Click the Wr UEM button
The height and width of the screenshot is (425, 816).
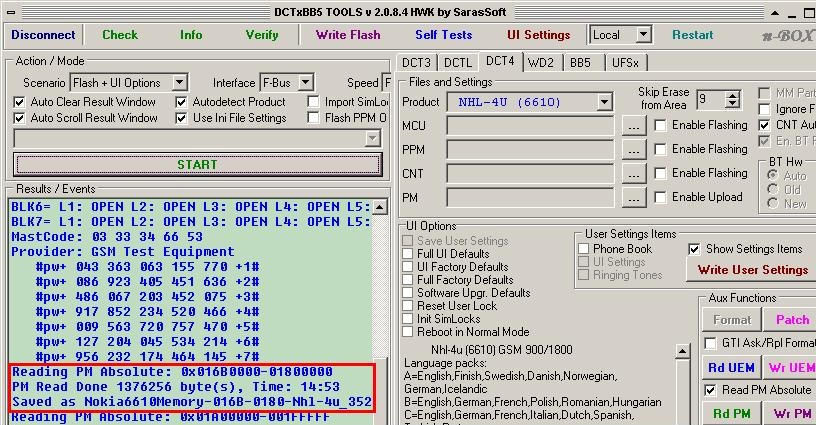pyautogui.click(x=792, y=368)
